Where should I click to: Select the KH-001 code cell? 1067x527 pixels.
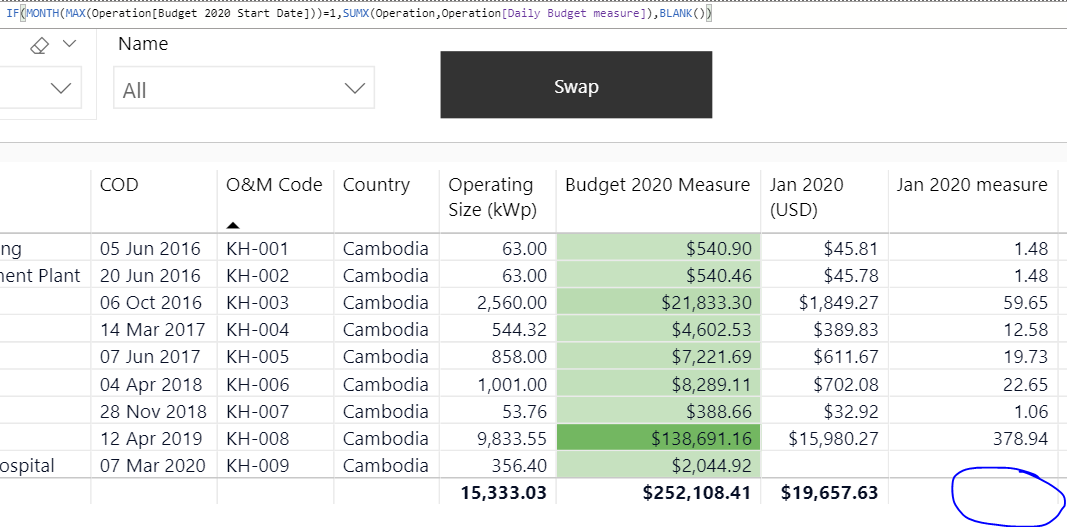pyautogui.click(x=257, y=249)
